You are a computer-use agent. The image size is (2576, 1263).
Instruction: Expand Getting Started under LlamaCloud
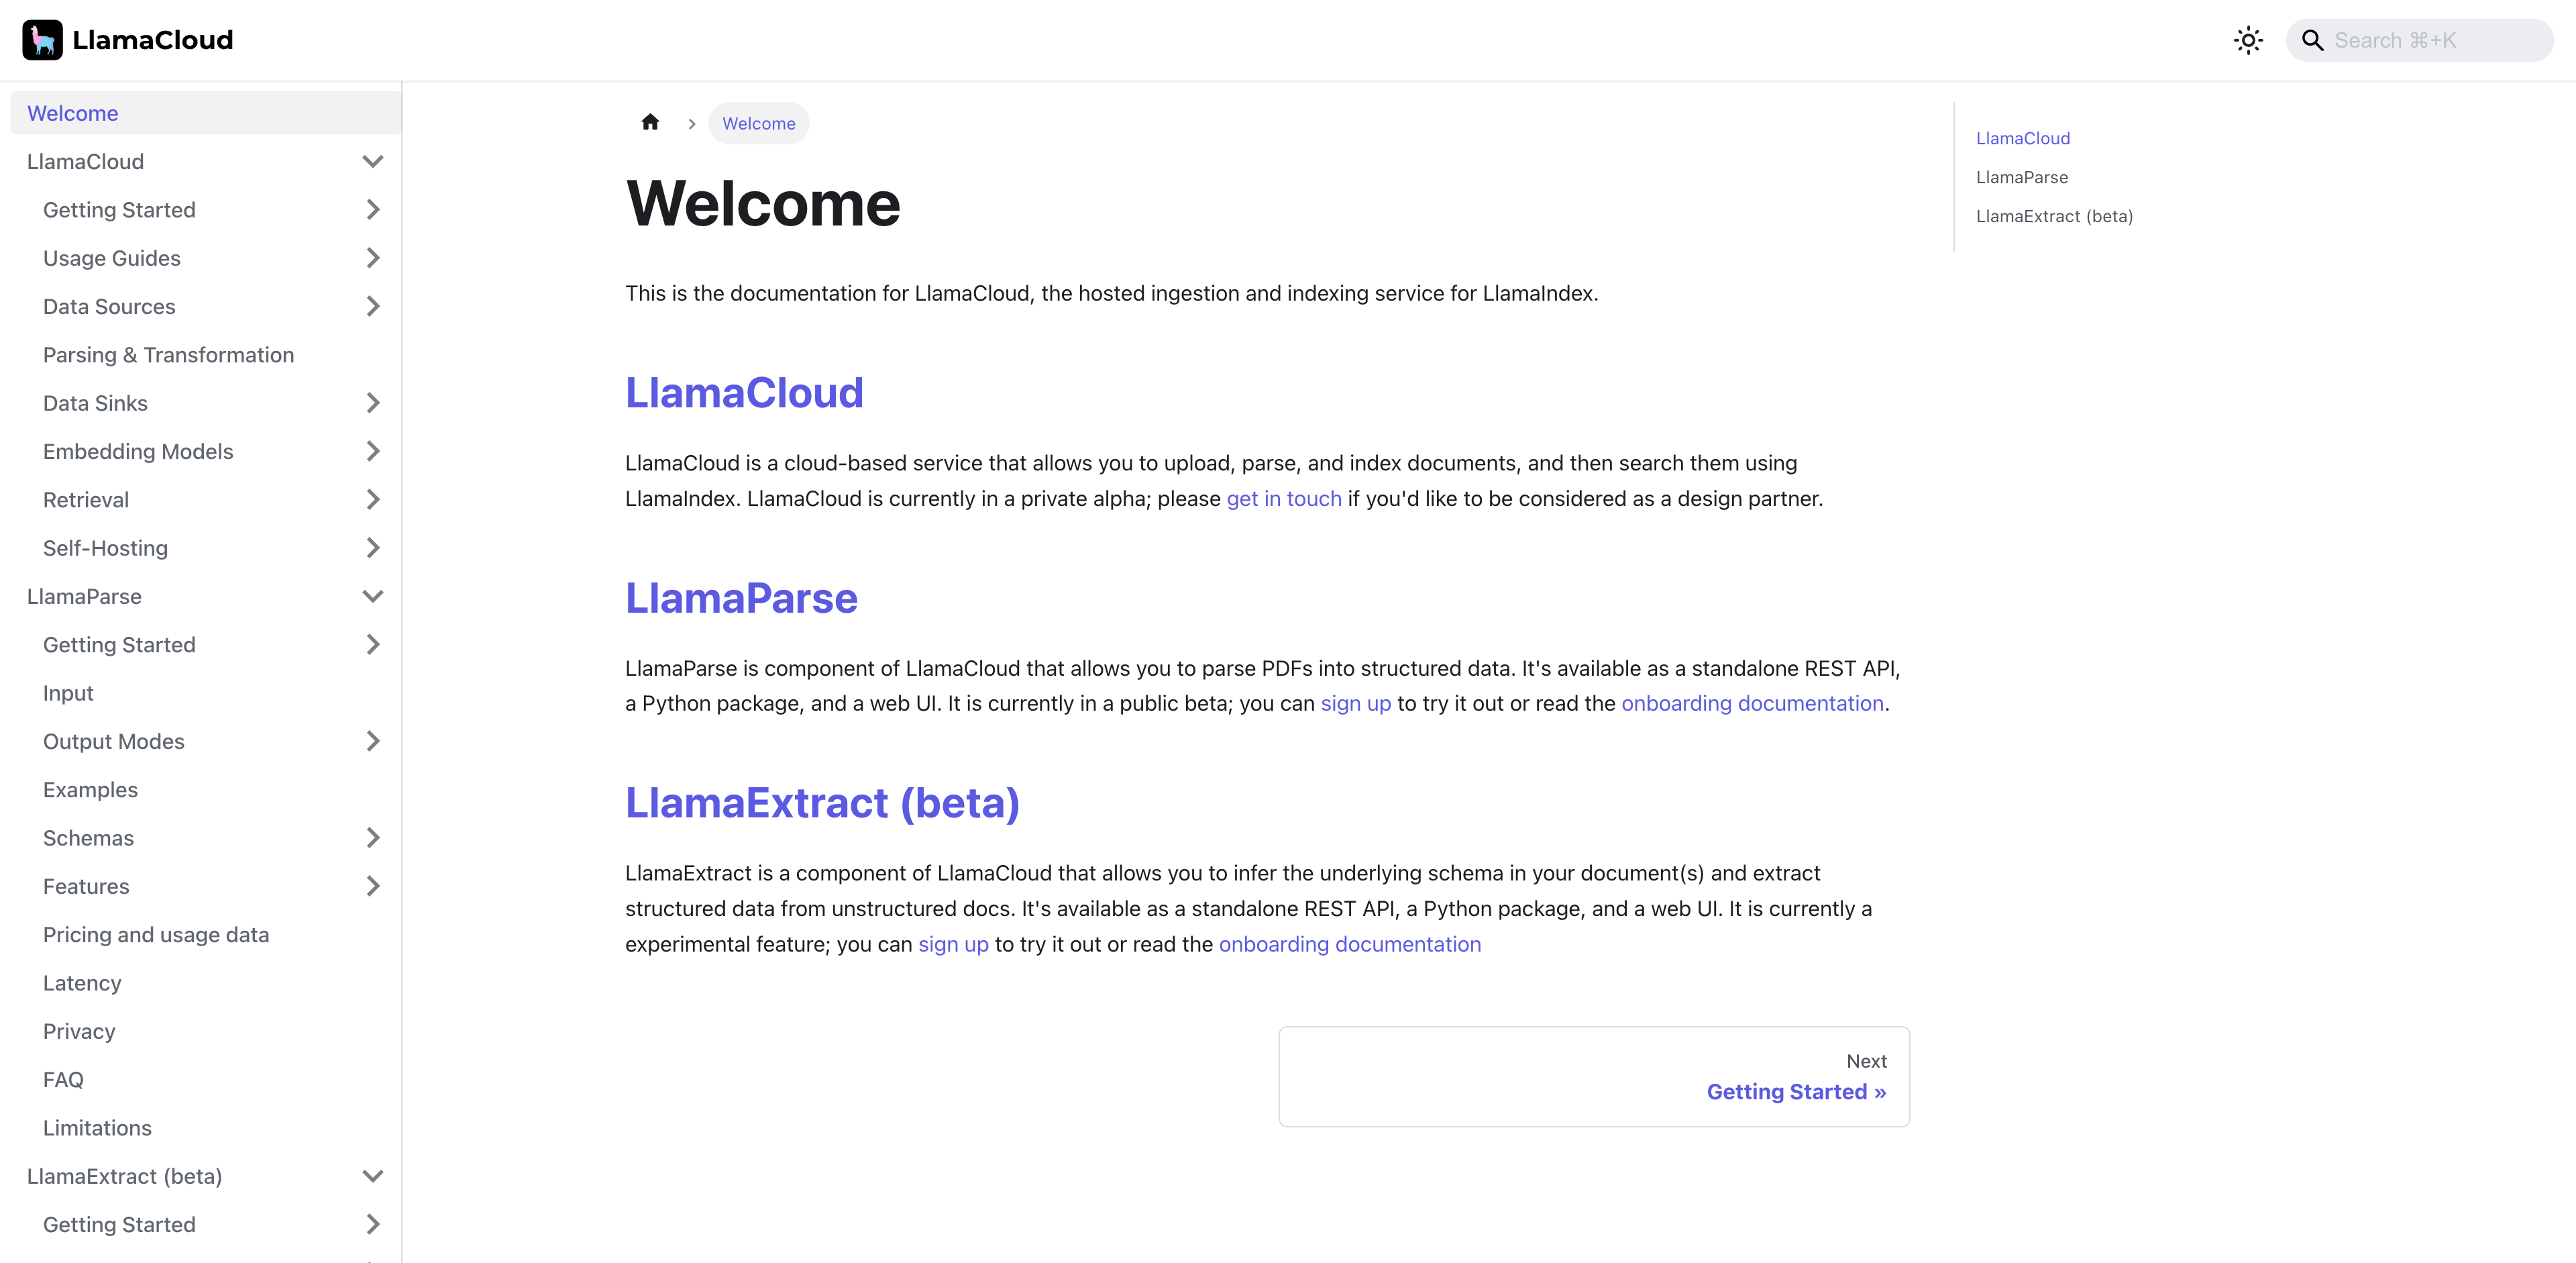[373, 210]
